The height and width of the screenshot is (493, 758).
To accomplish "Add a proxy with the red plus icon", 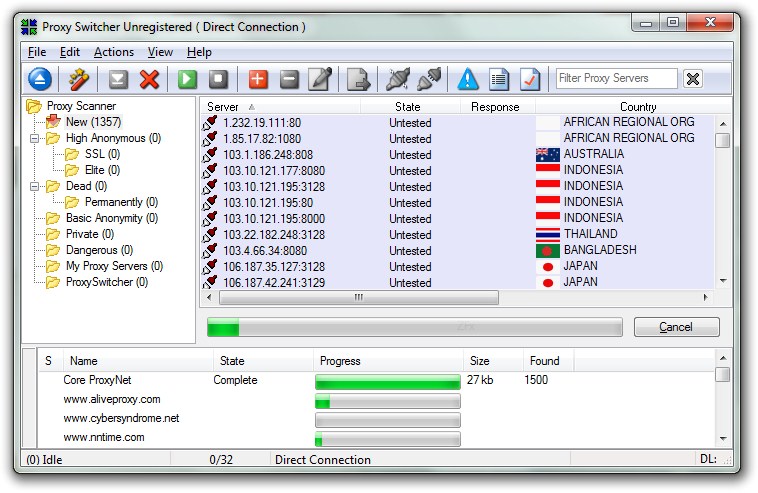I will coord(258,79).
